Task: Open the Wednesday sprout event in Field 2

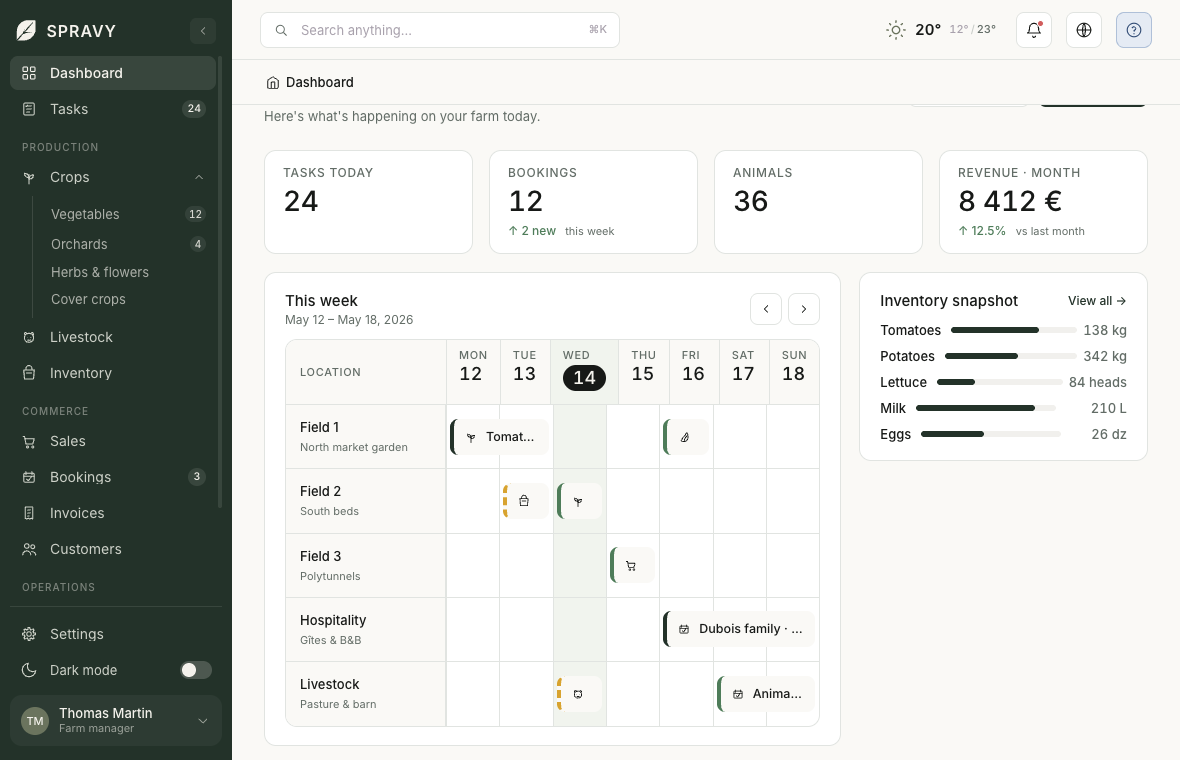Action: (x=579, y=501)
